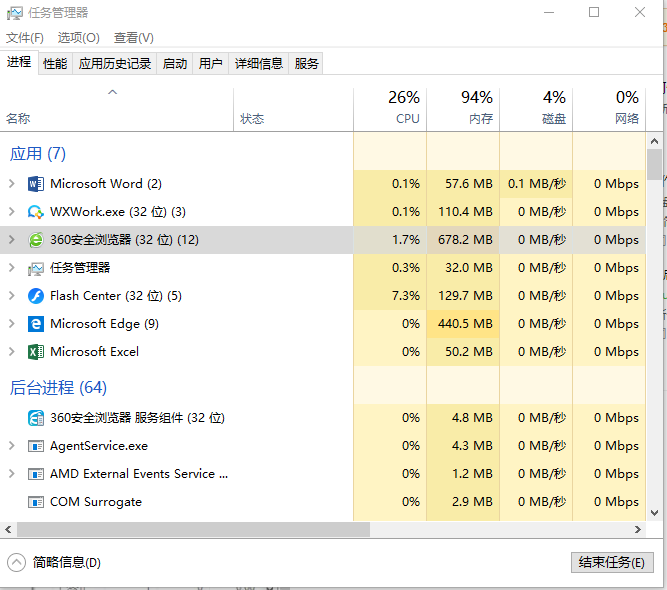Click the Microsoft Excel app icon
Viewport: 667px width, 590px height.
(36, 352)
